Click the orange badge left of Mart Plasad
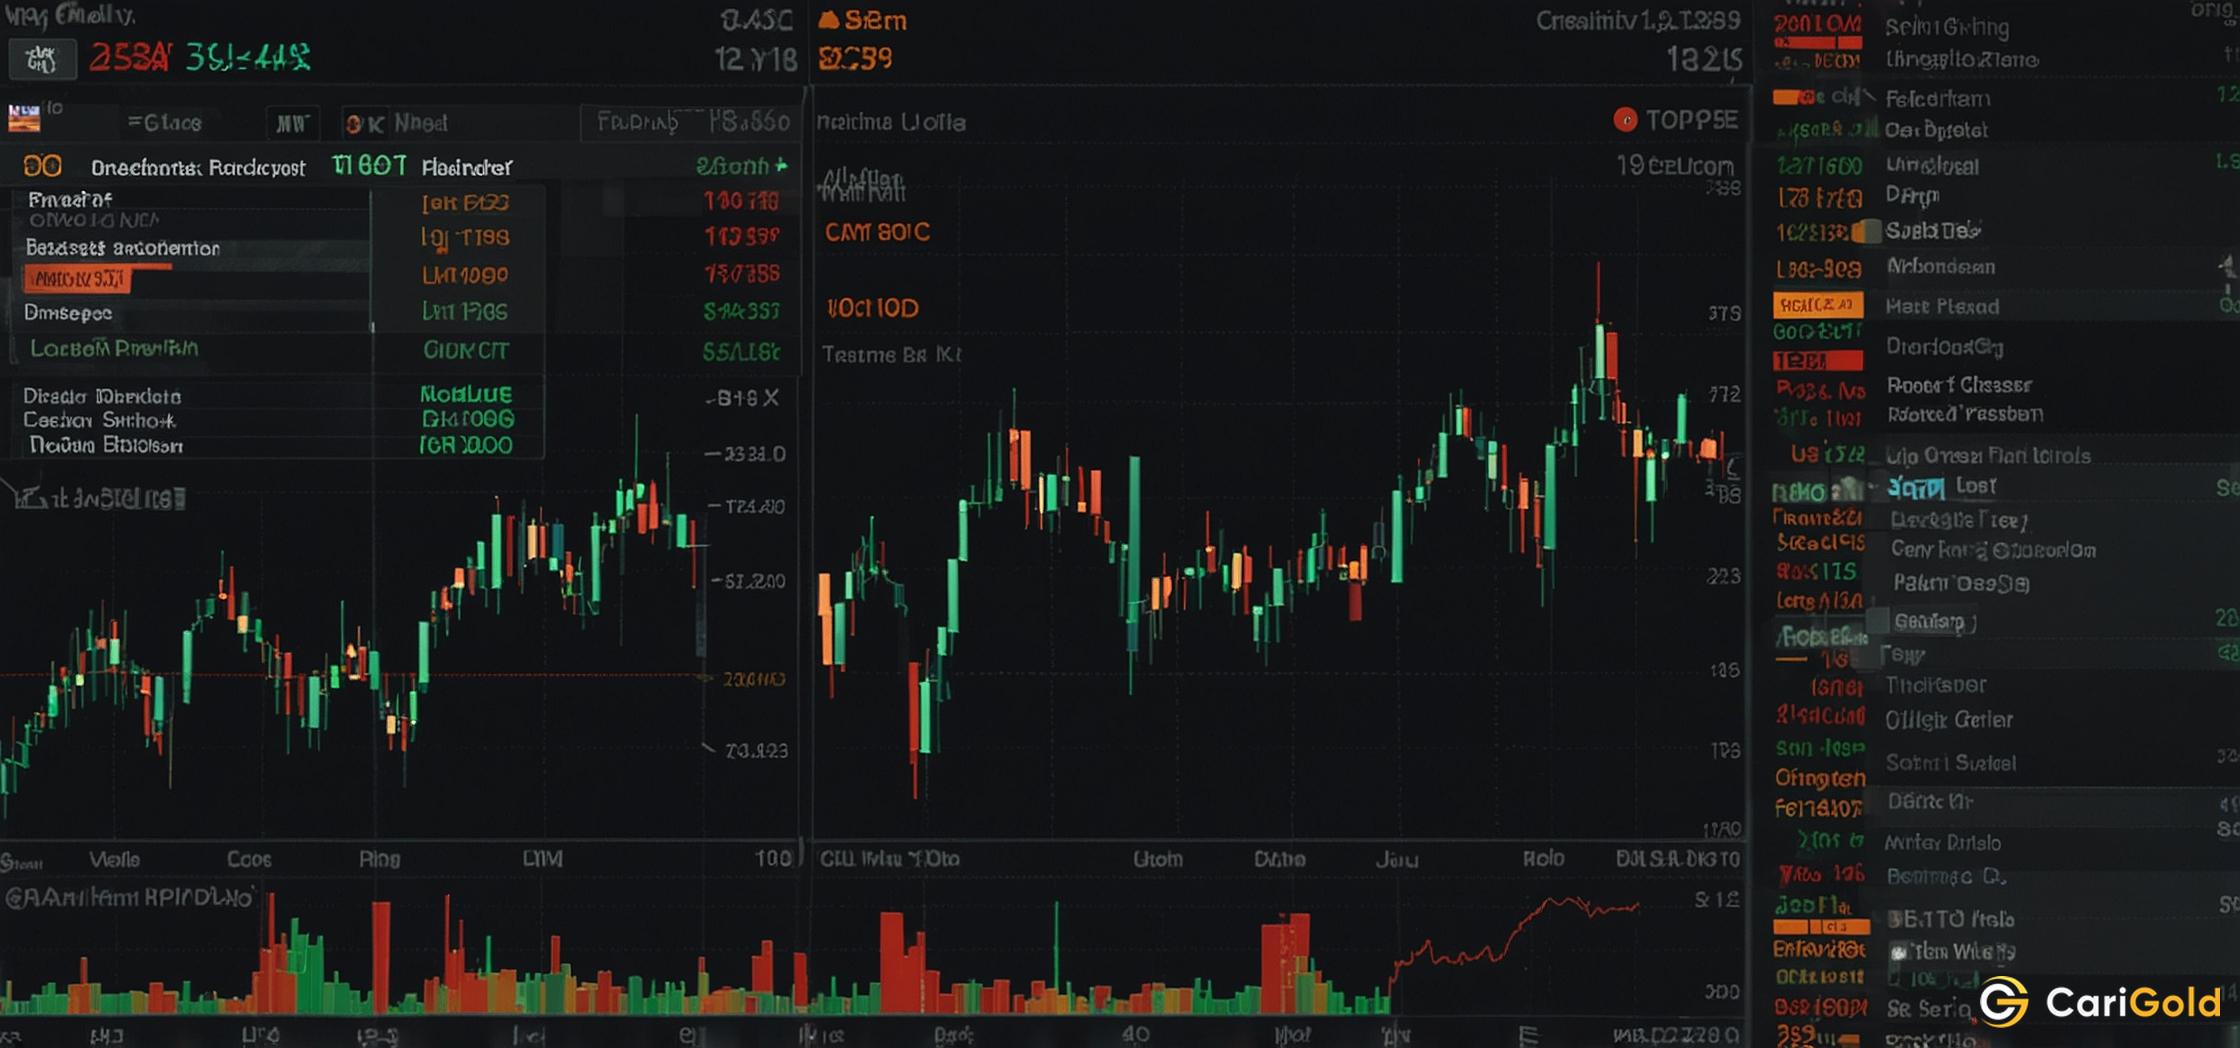This screenshot has width=2240, height=1048. (x=1818, y=304)
